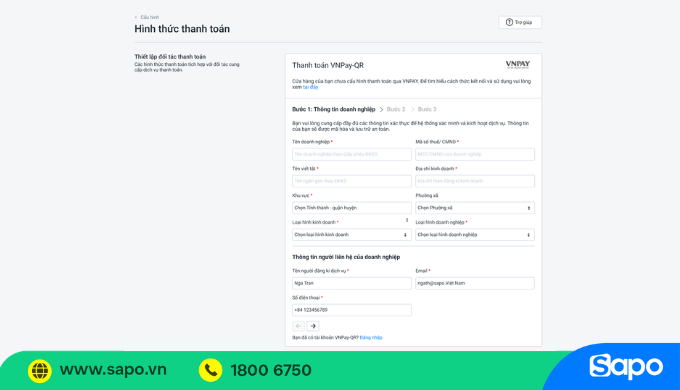
Task: Focus the Tên doanh nghiệp field
Action: coord(352,154)
